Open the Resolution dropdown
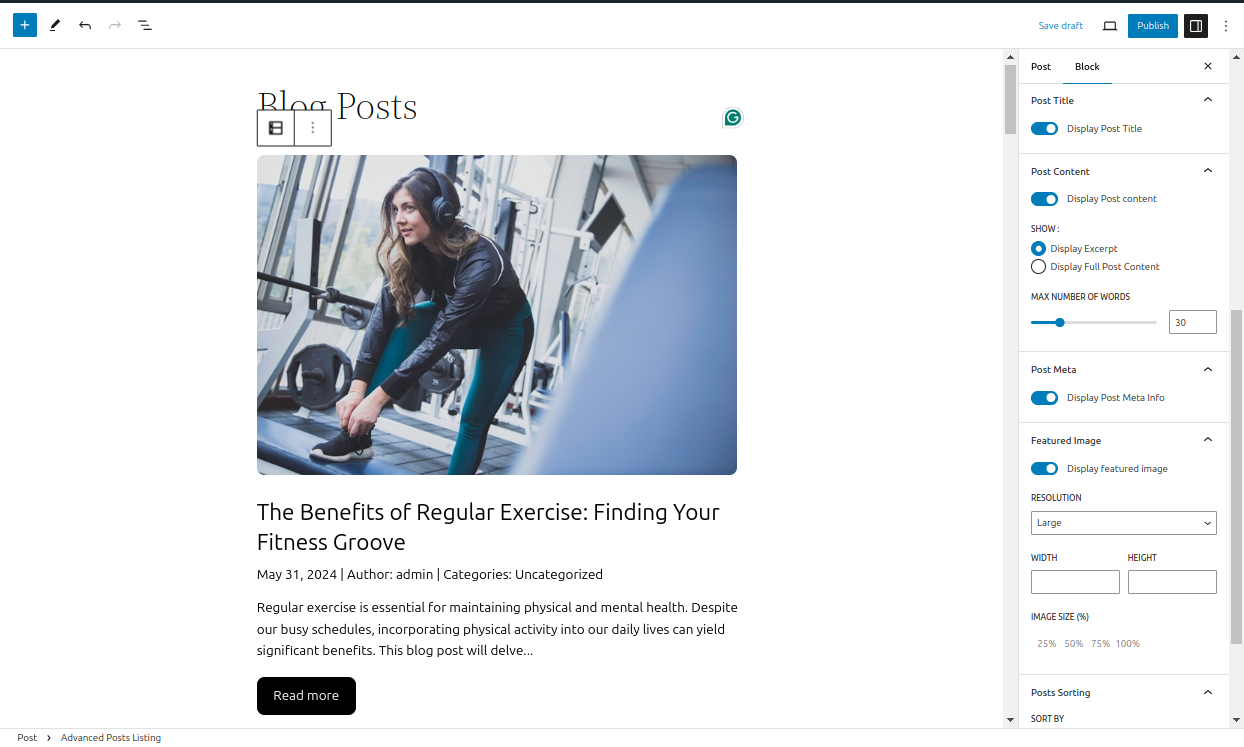Viewport: 1244px width, 747px height. coord(1123,523)
